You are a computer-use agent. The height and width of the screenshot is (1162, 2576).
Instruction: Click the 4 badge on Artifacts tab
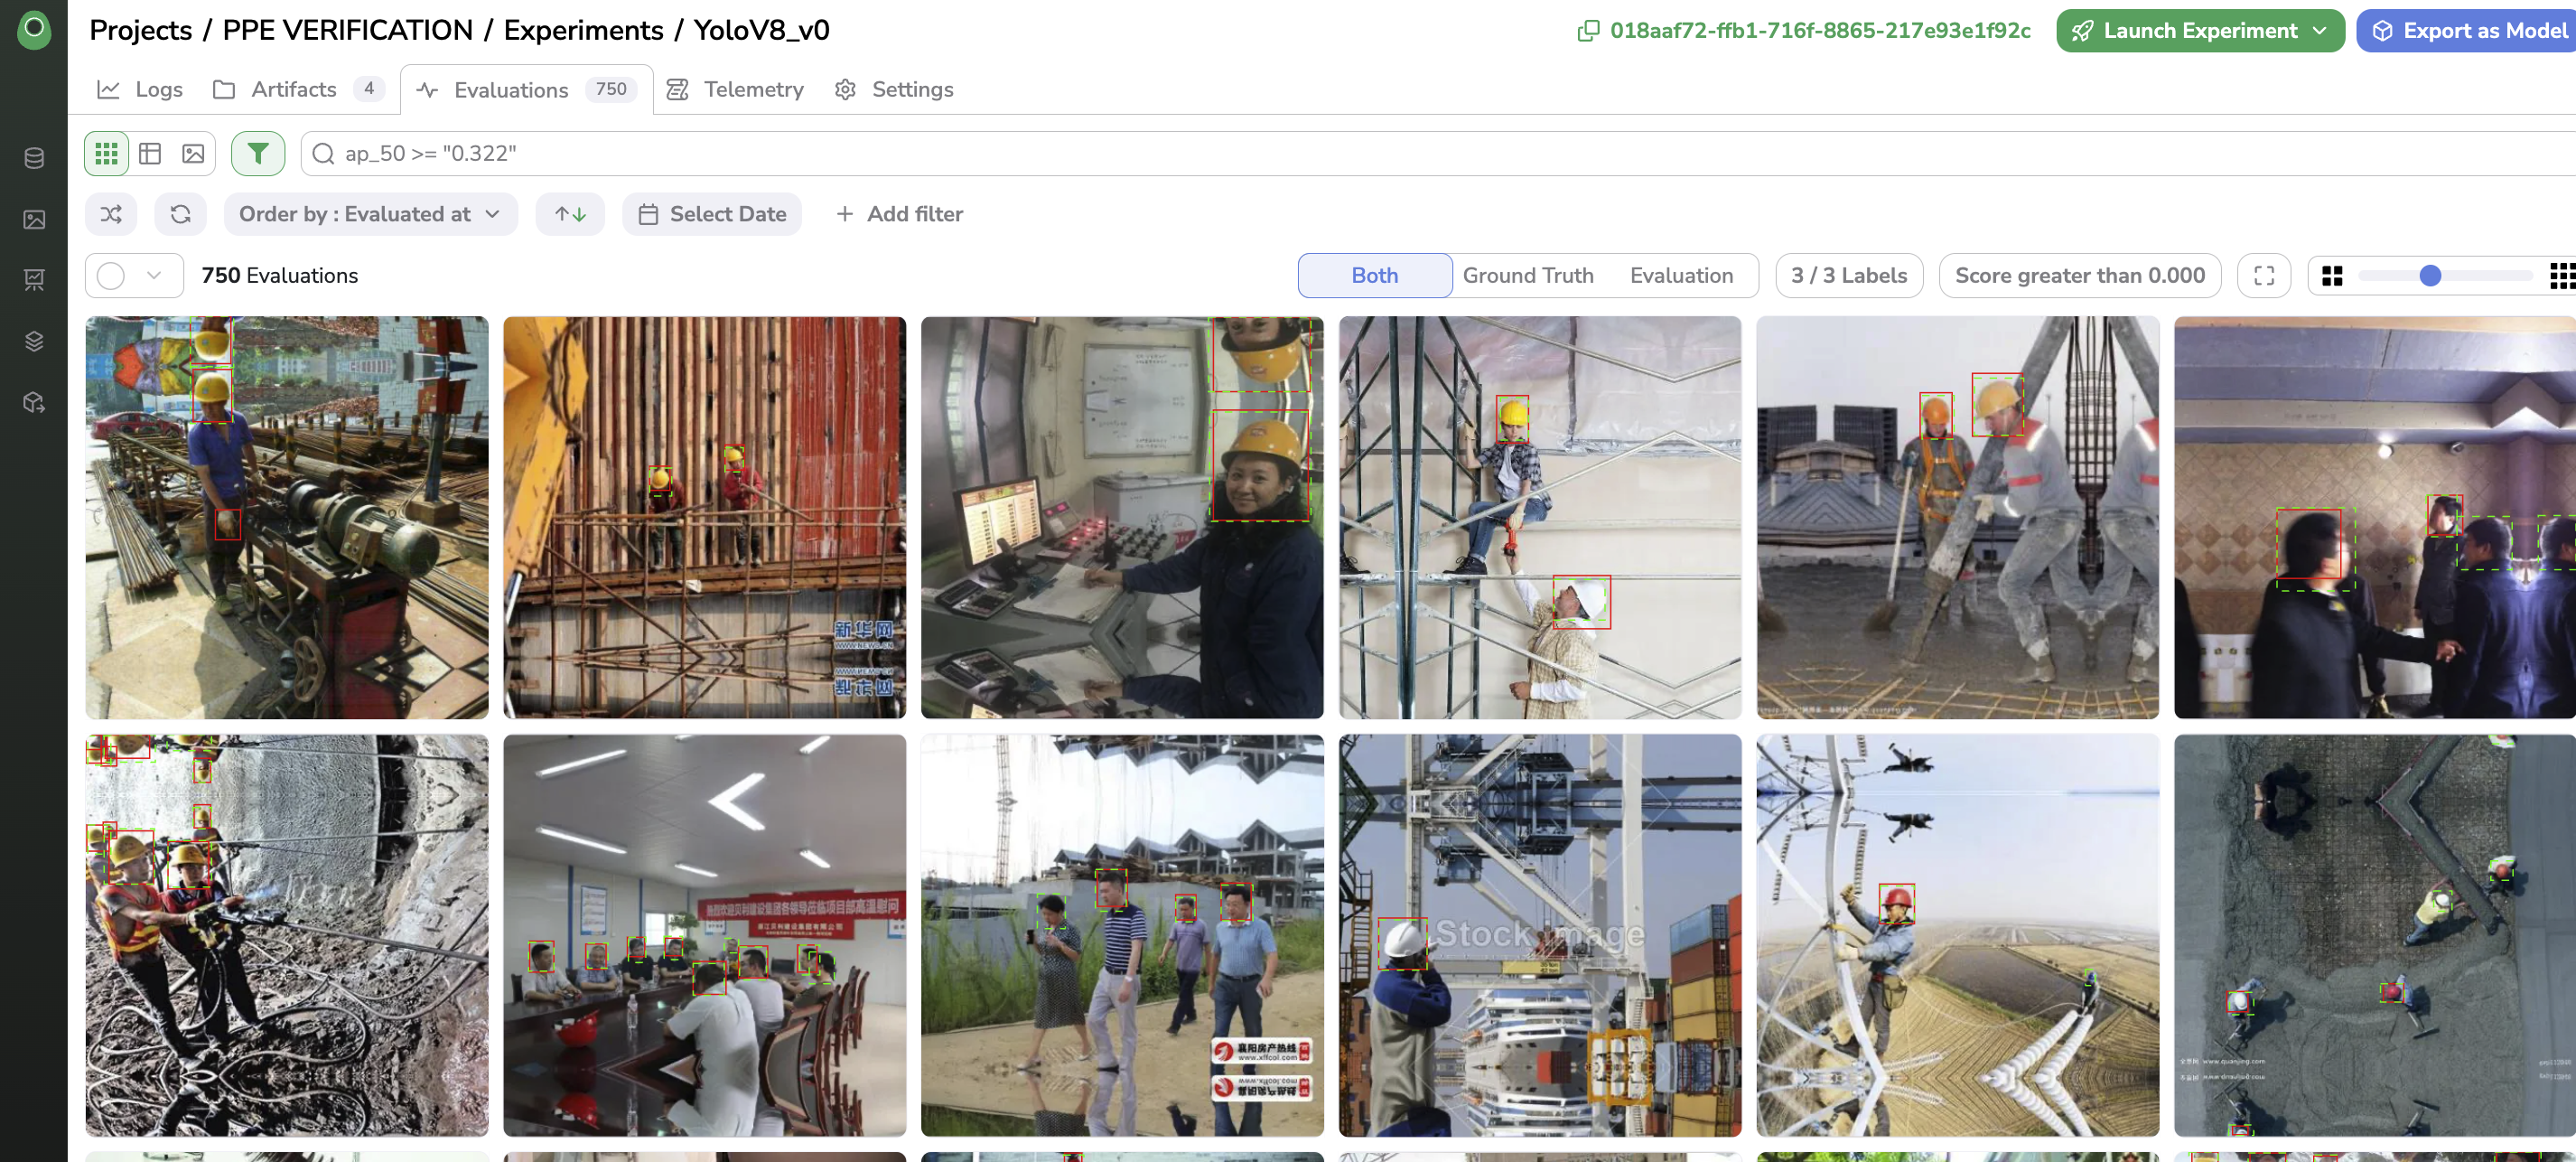369,89
